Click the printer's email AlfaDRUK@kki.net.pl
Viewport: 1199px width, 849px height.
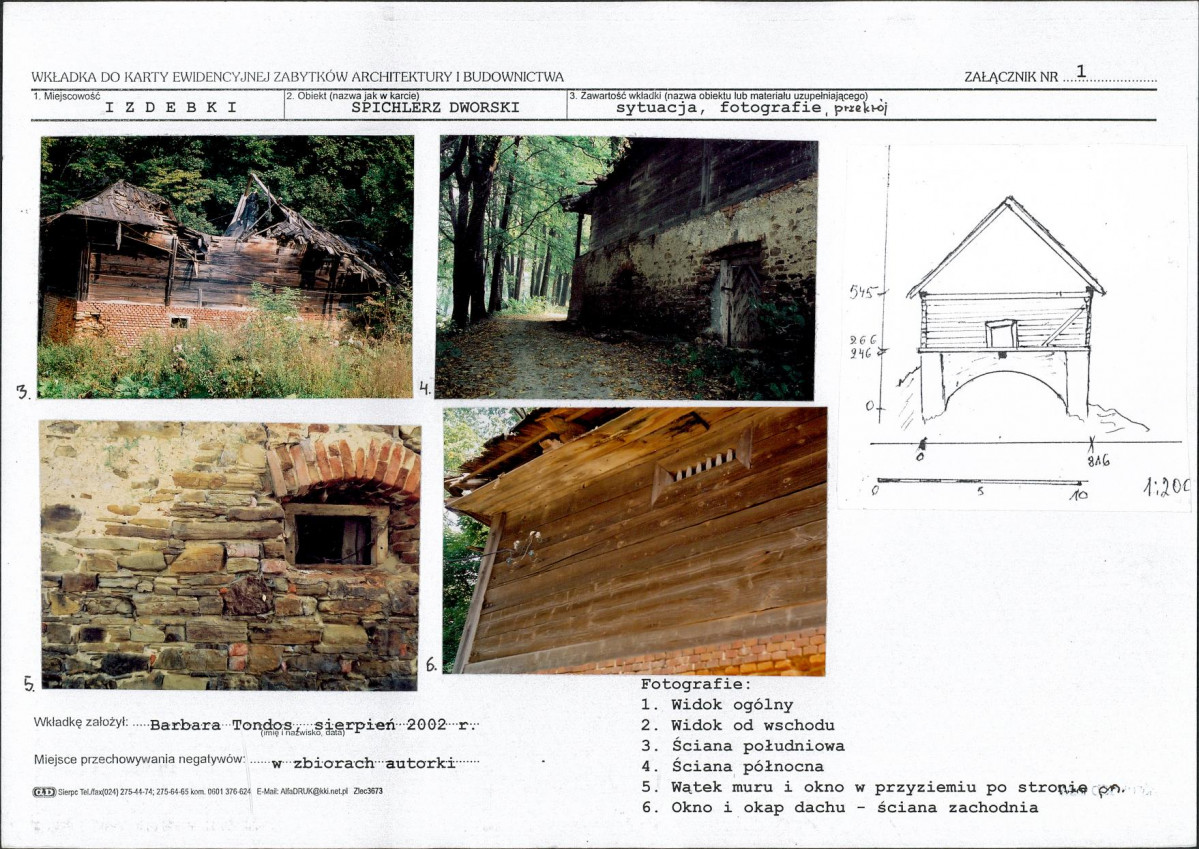click(x=302, y=792)
